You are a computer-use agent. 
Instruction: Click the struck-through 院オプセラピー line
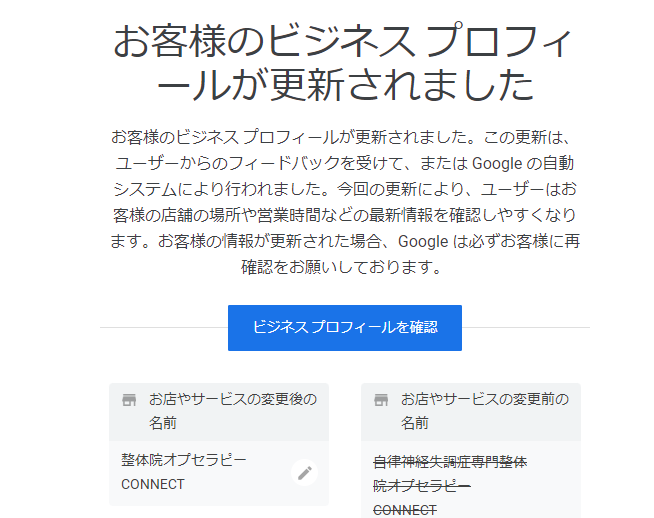pyautogui.click(x=422, y=486)
